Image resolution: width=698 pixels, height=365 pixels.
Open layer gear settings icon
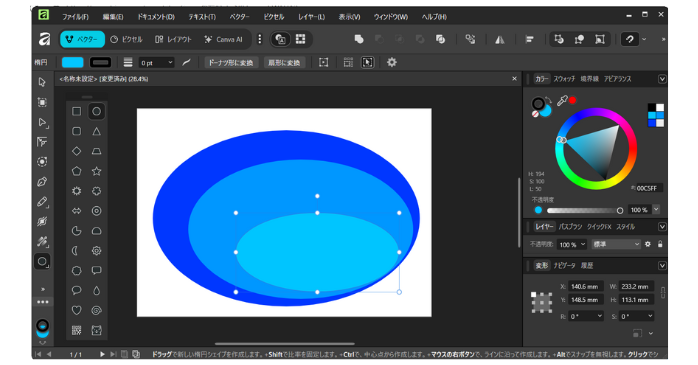(x=648, y=244)
